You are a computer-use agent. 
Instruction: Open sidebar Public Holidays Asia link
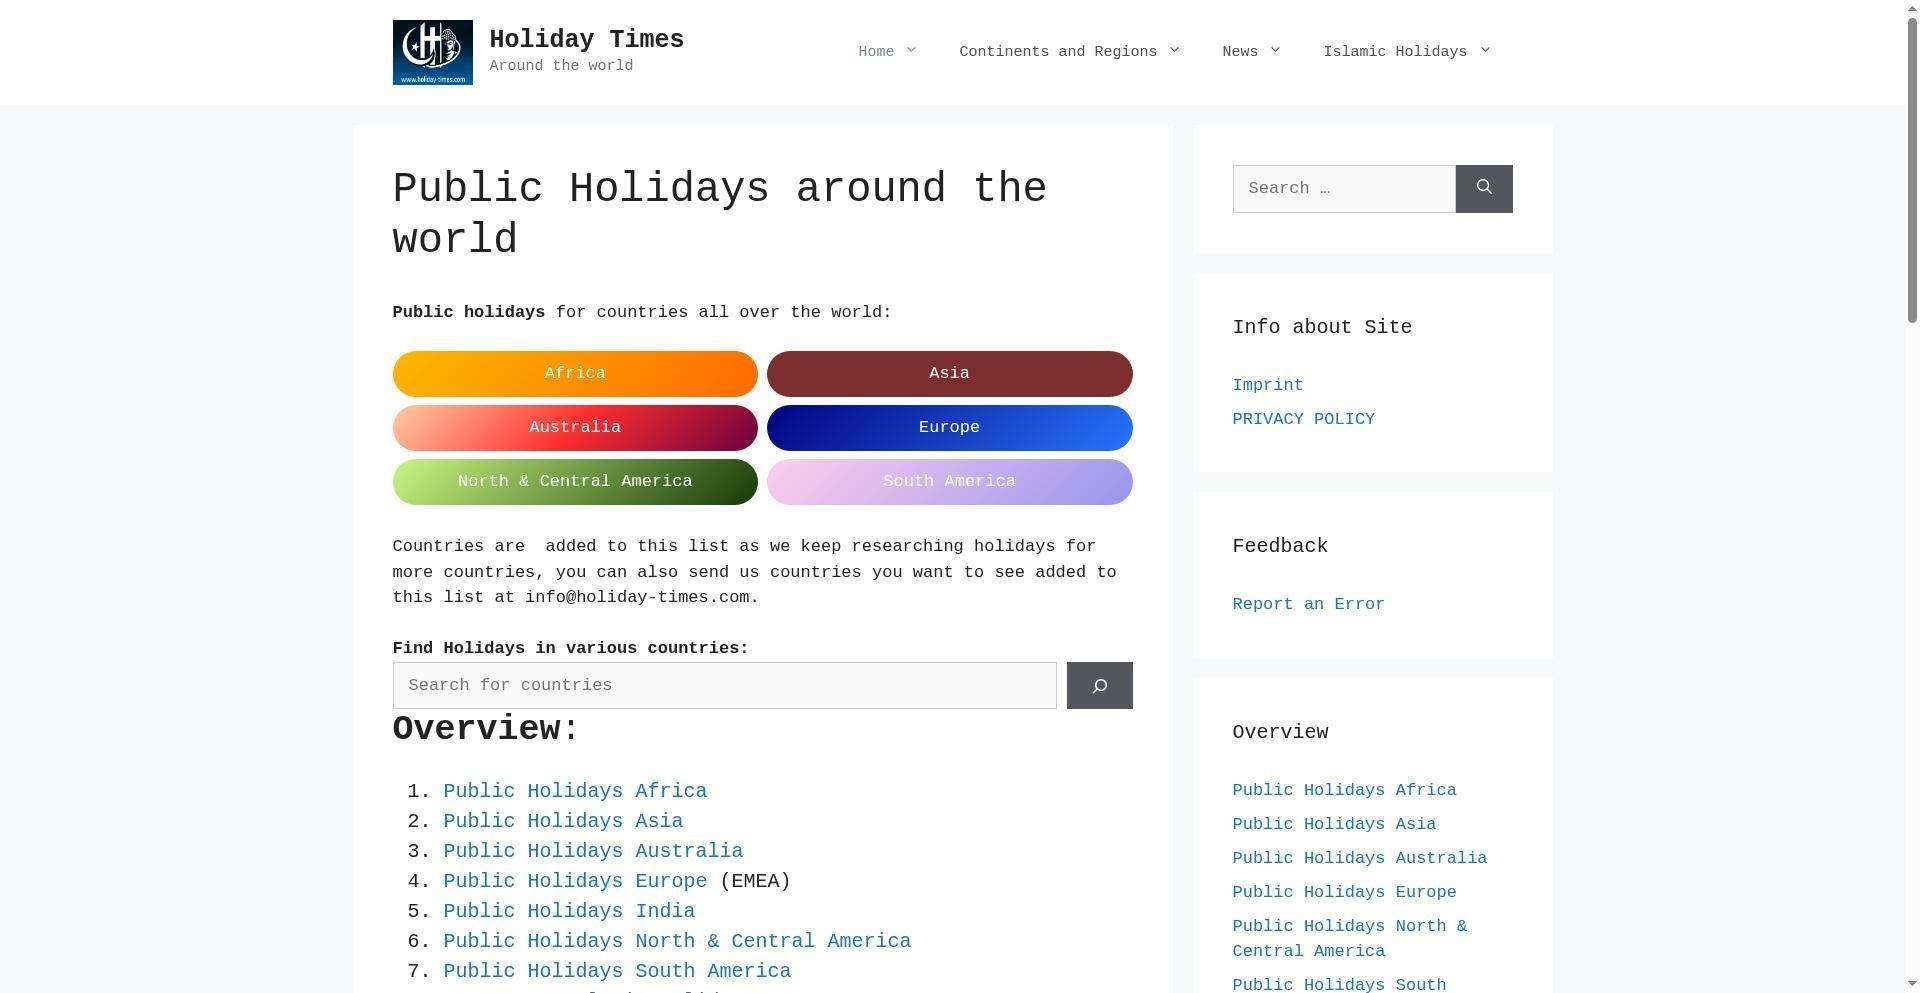point(1334,825)
